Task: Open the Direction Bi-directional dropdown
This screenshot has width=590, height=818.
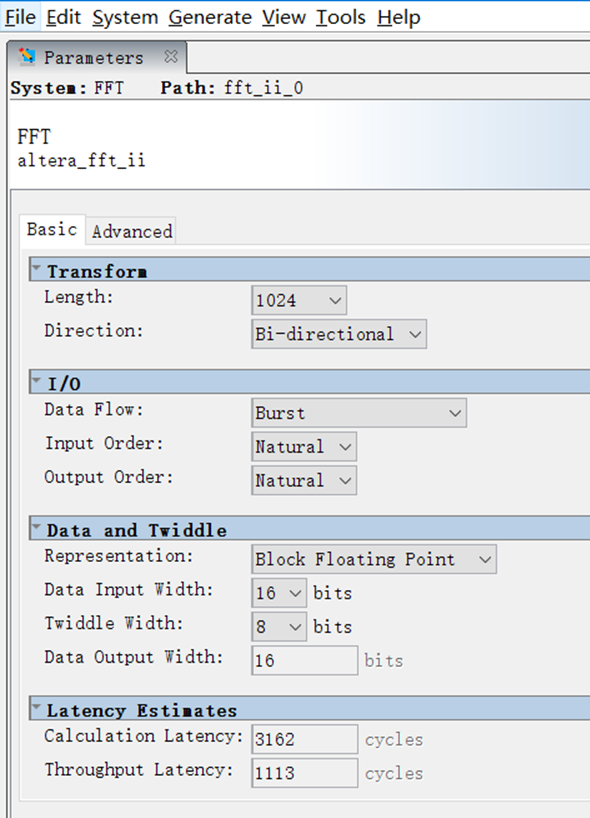Action: point(339,334)
